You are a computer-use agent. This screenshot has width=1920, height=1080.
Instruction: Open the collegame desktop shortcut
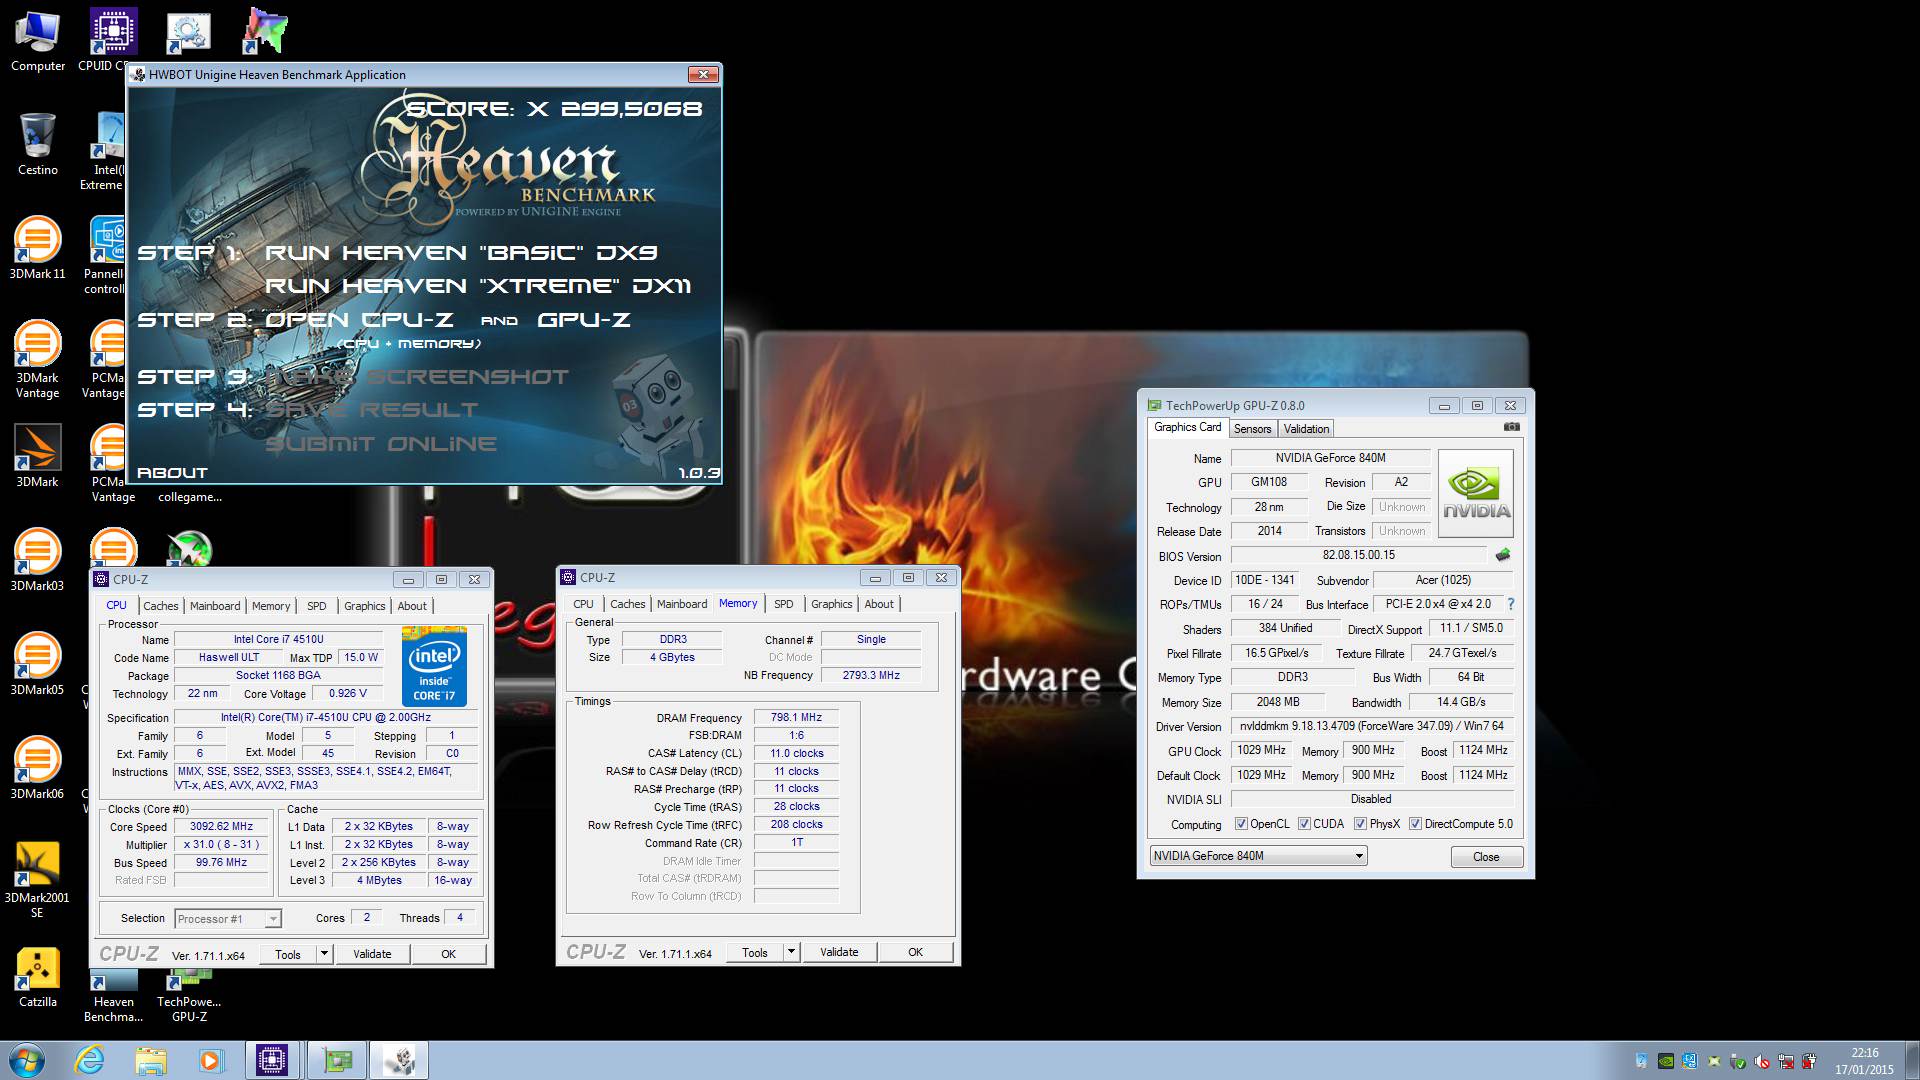189,497
